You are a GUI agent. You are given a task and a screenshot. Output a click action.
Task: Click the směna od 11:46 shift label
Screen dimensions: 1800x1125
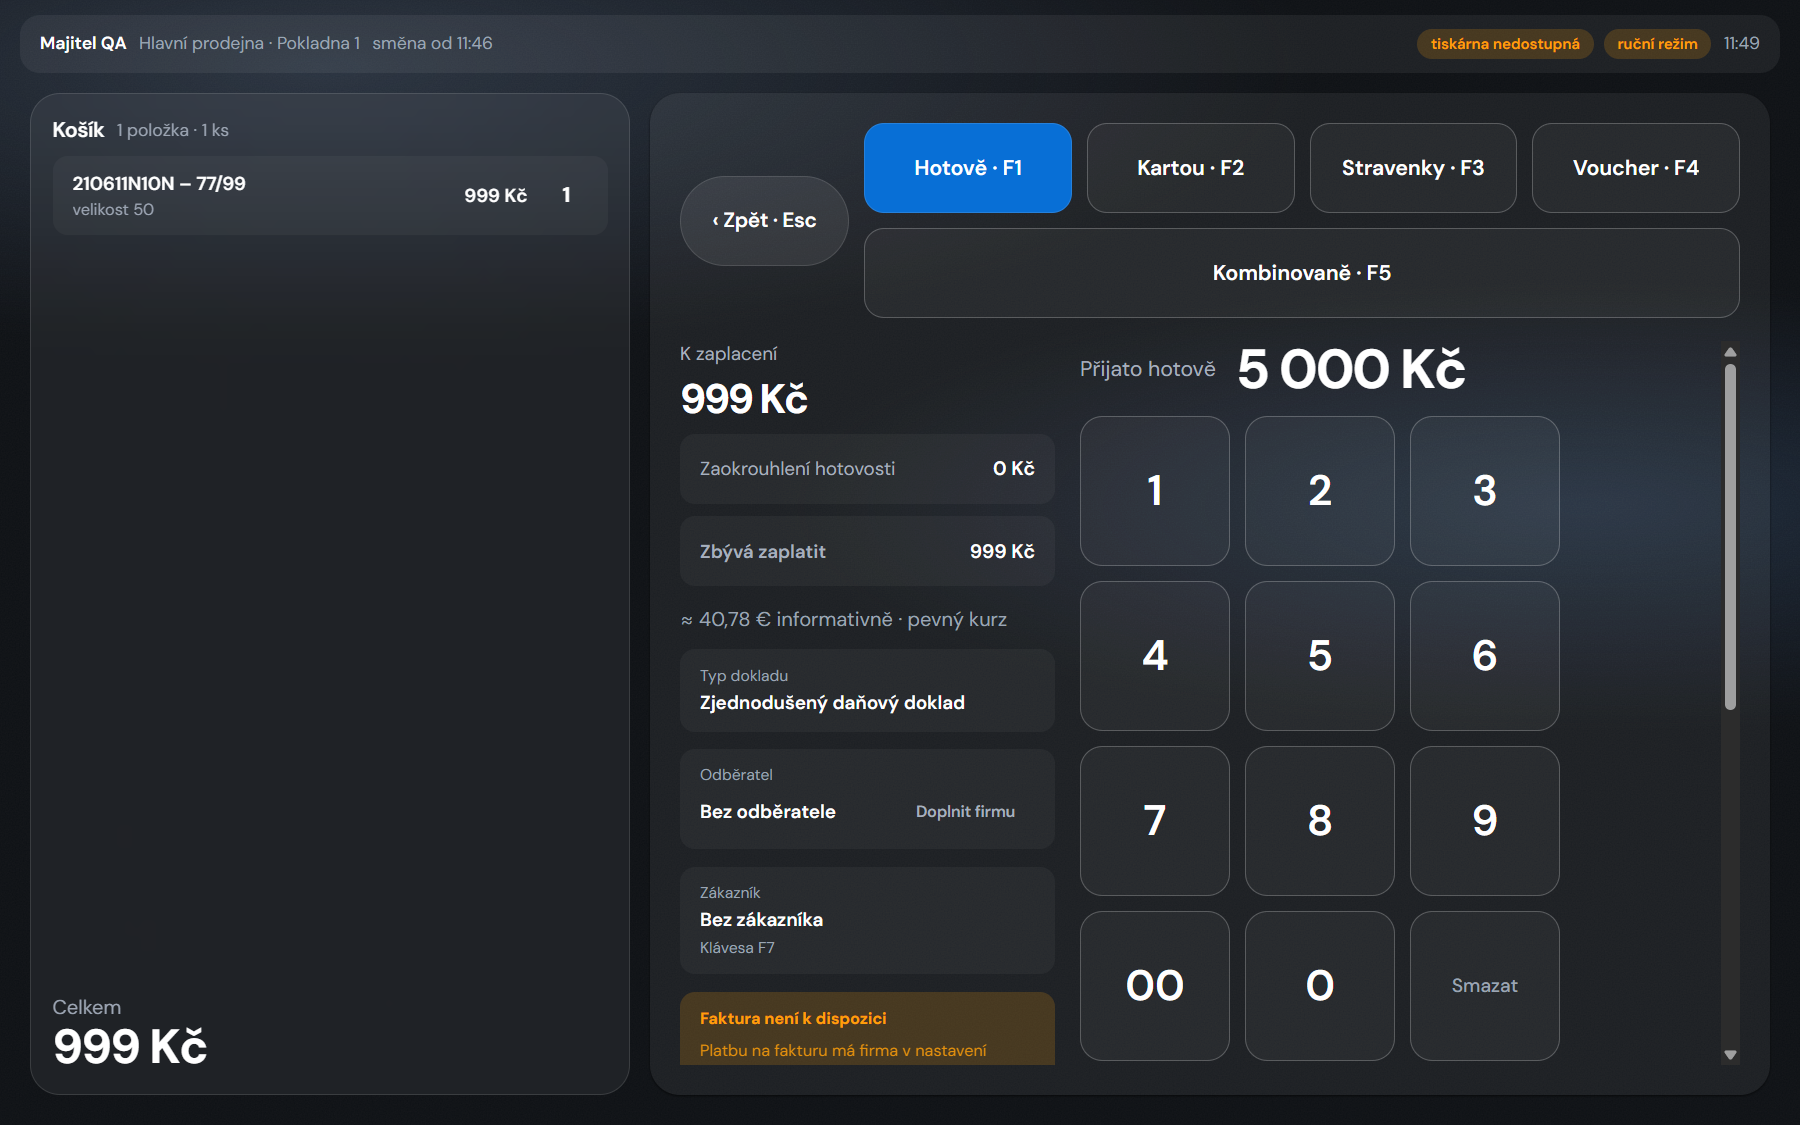[432, 43]
